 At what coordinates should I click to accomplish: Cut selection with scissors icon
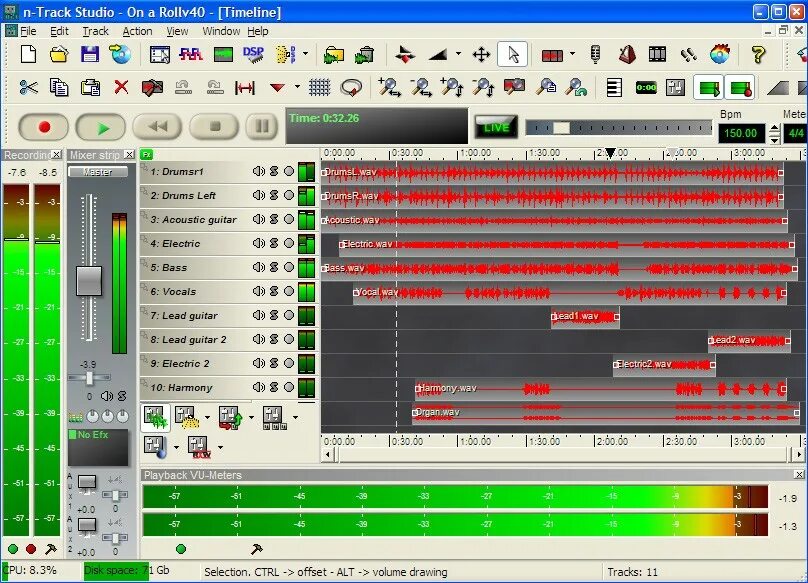click(x=28, y=88)
